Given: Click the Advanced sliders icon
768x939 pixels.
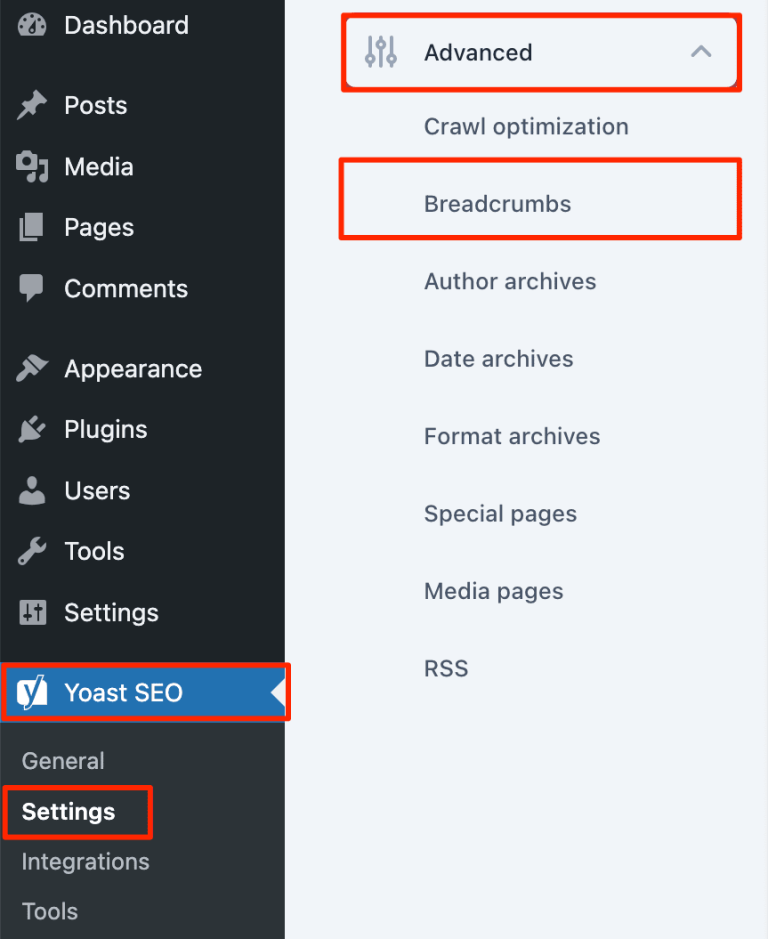Looking at the screenshot, I should [380, 52].
